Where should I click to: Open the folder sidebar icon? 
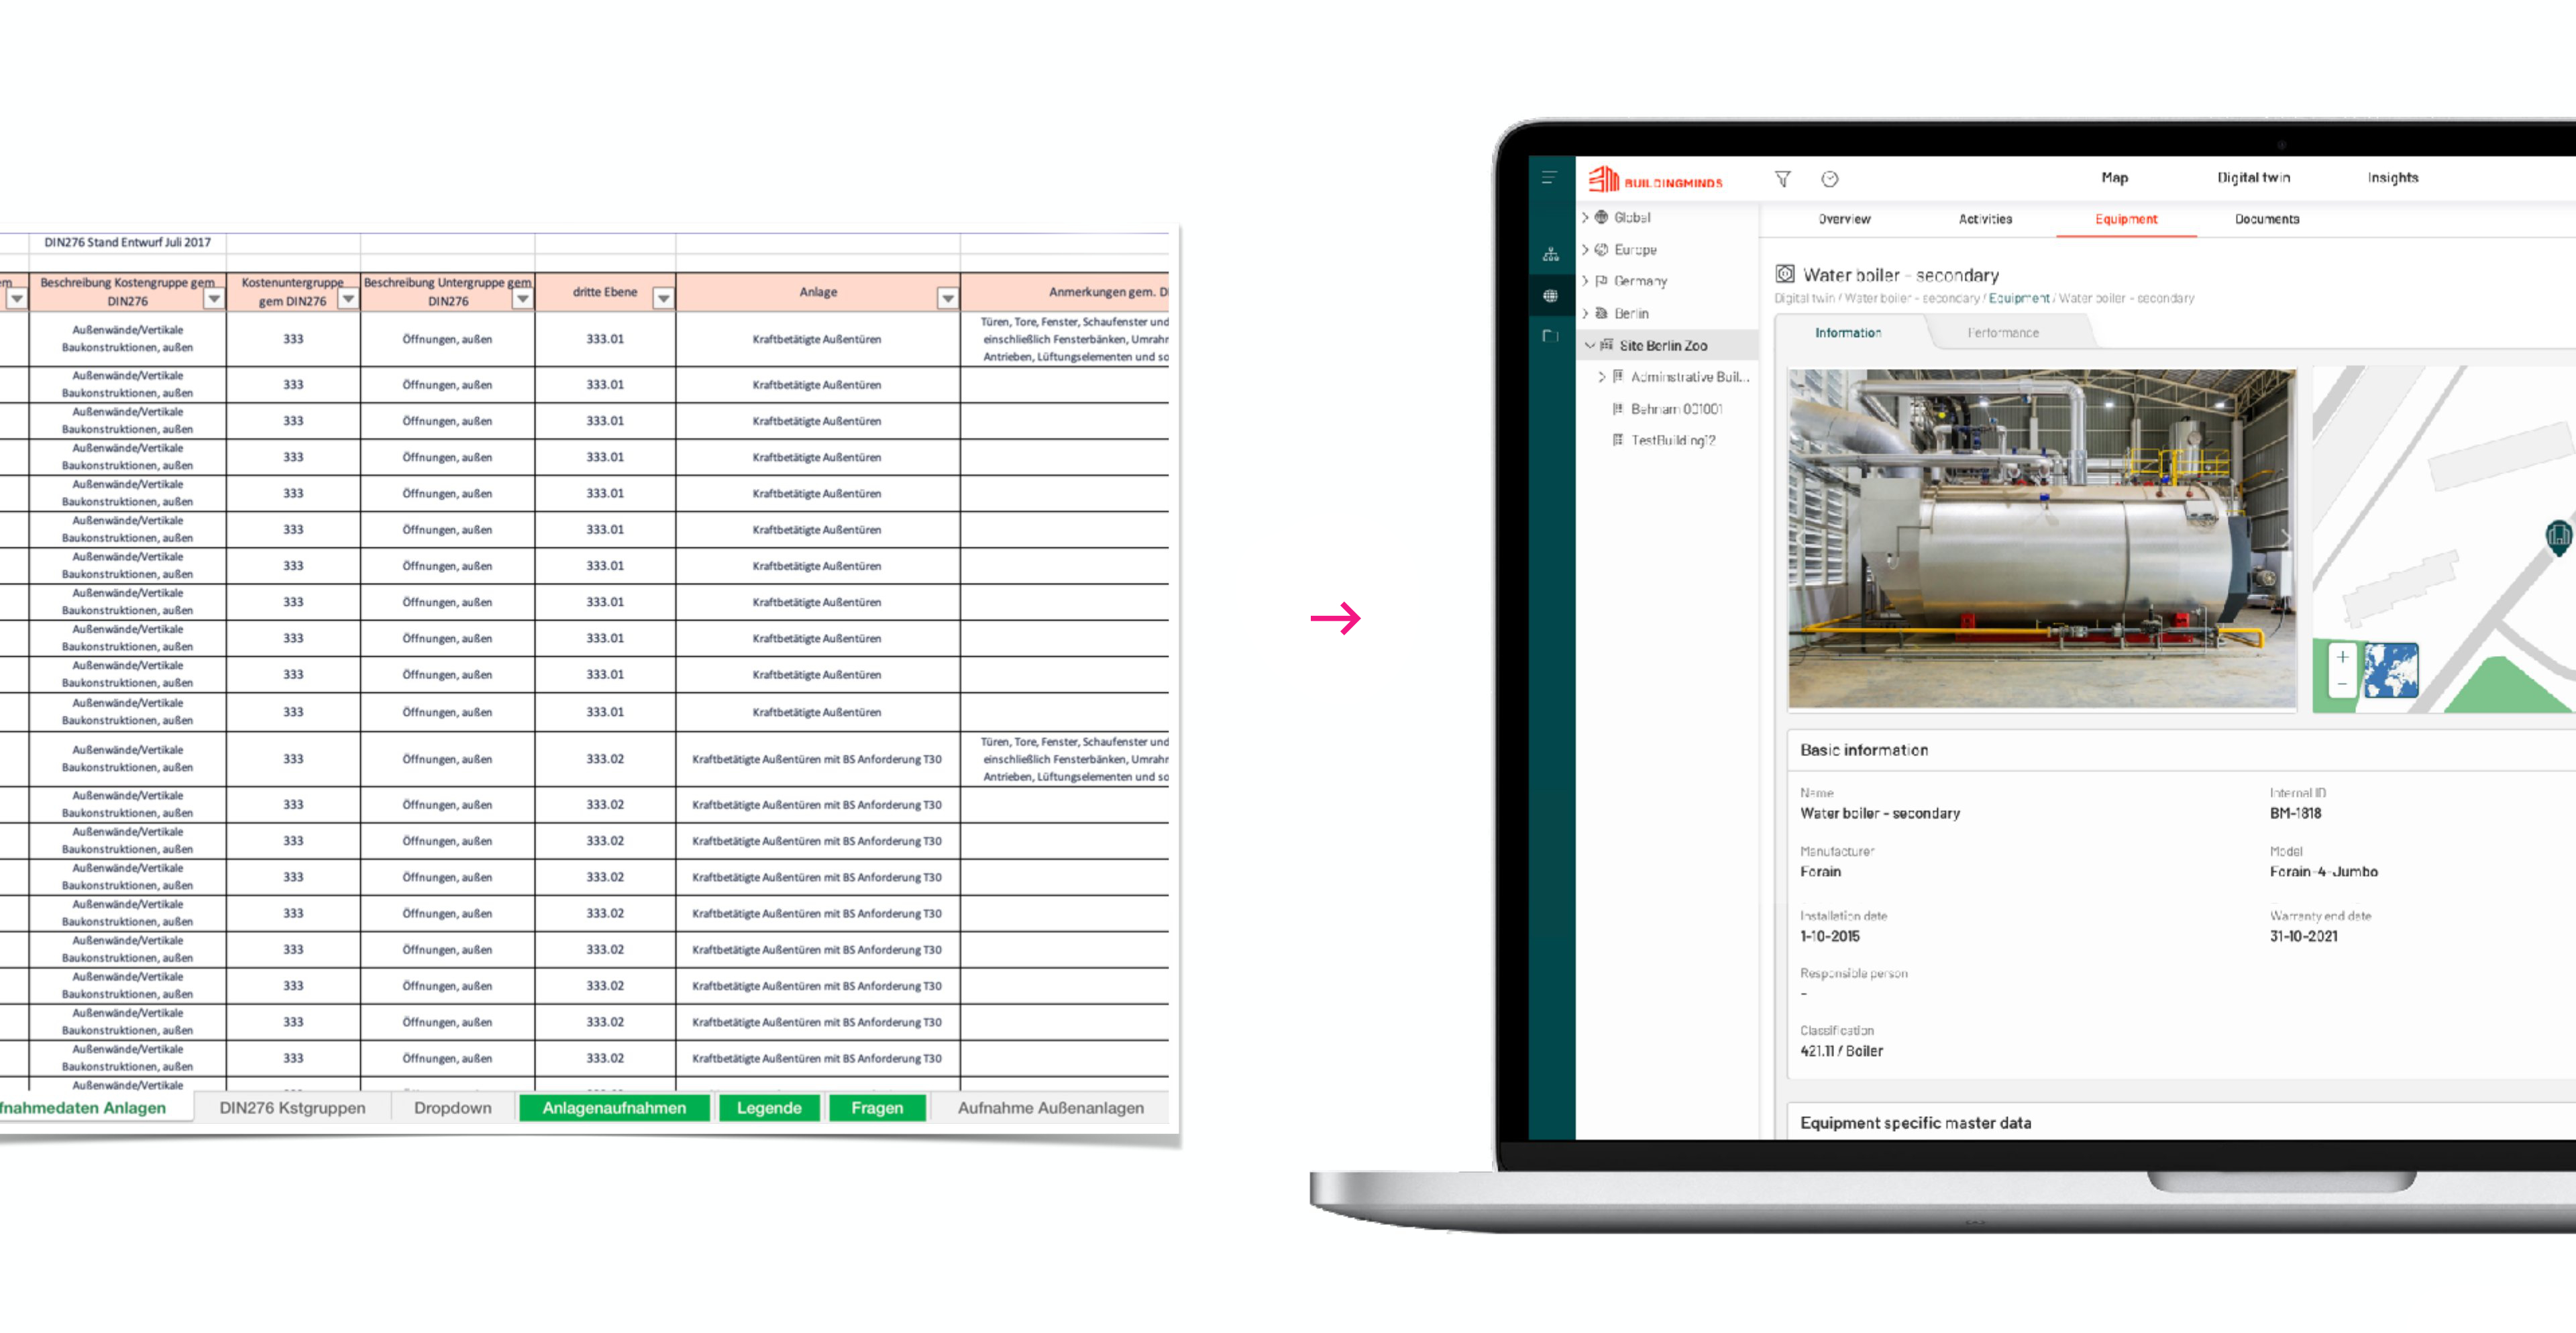pos(1550,336)
